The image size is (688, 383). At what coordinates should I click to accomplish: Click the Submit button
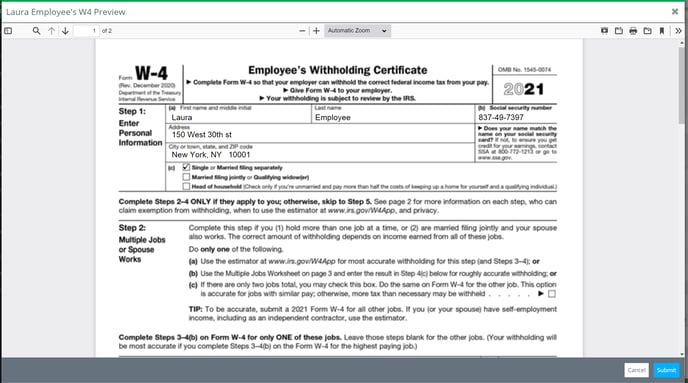pyautogui.click(x=666, y=370)
